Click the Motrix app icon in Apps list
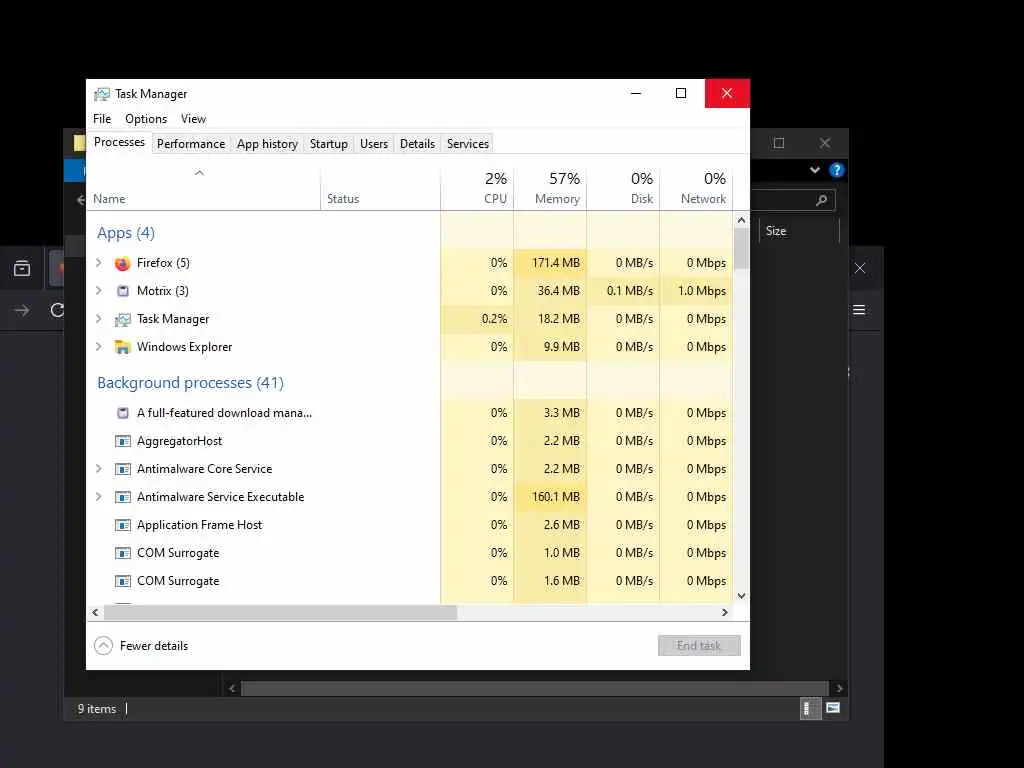 (x=122, y=291)
